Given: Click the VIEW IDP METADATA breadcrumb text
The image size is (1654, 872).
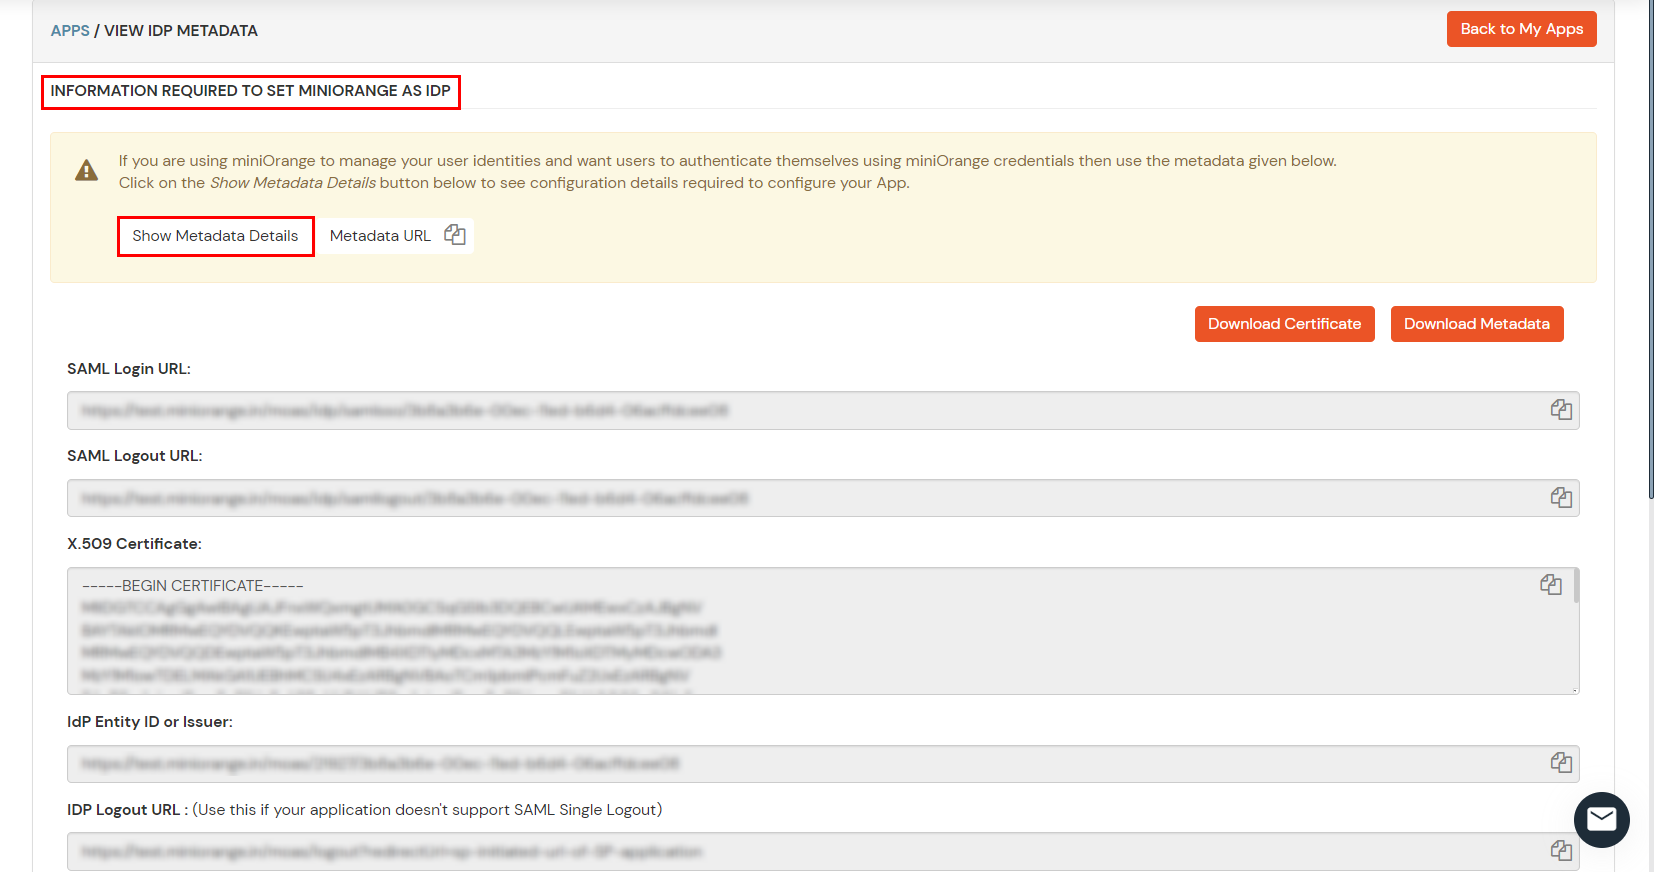Looking at the screenshot, I should coord(181,31).
